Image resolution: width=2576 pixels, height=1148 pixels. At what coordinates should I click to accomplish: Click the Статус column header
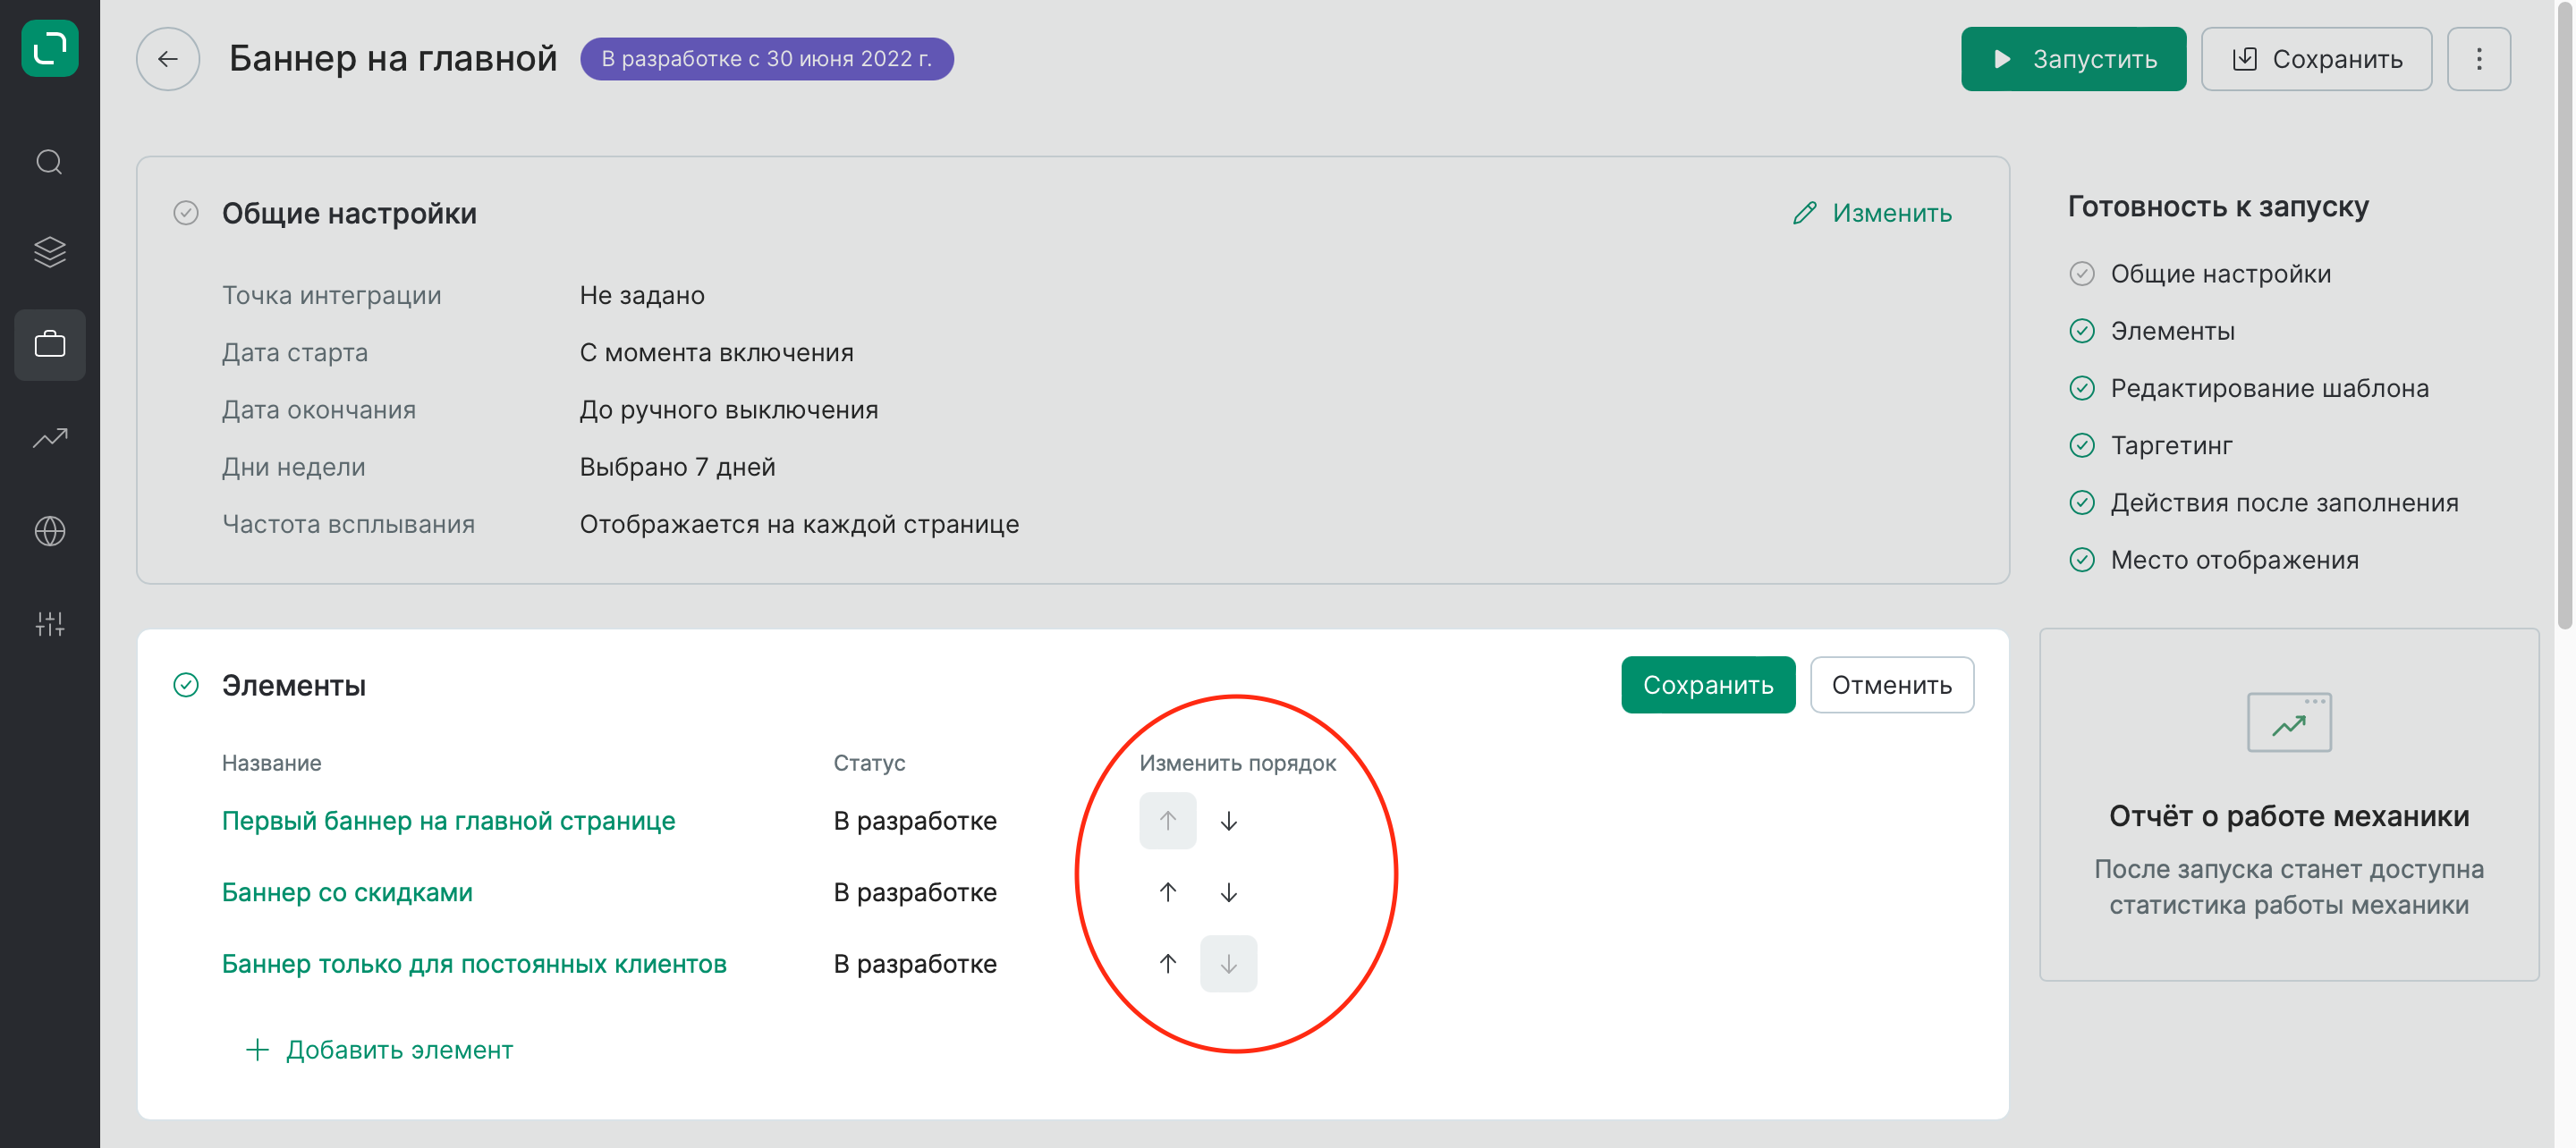(x=870, y=763)
